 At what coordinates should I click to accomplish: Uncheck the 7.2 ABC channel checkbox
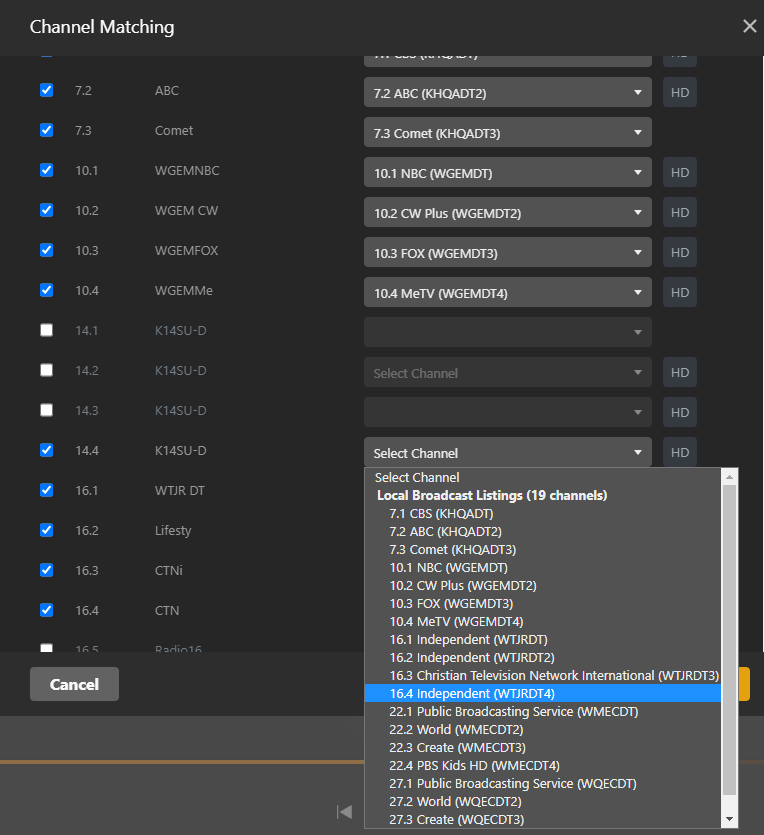(47, 90)
